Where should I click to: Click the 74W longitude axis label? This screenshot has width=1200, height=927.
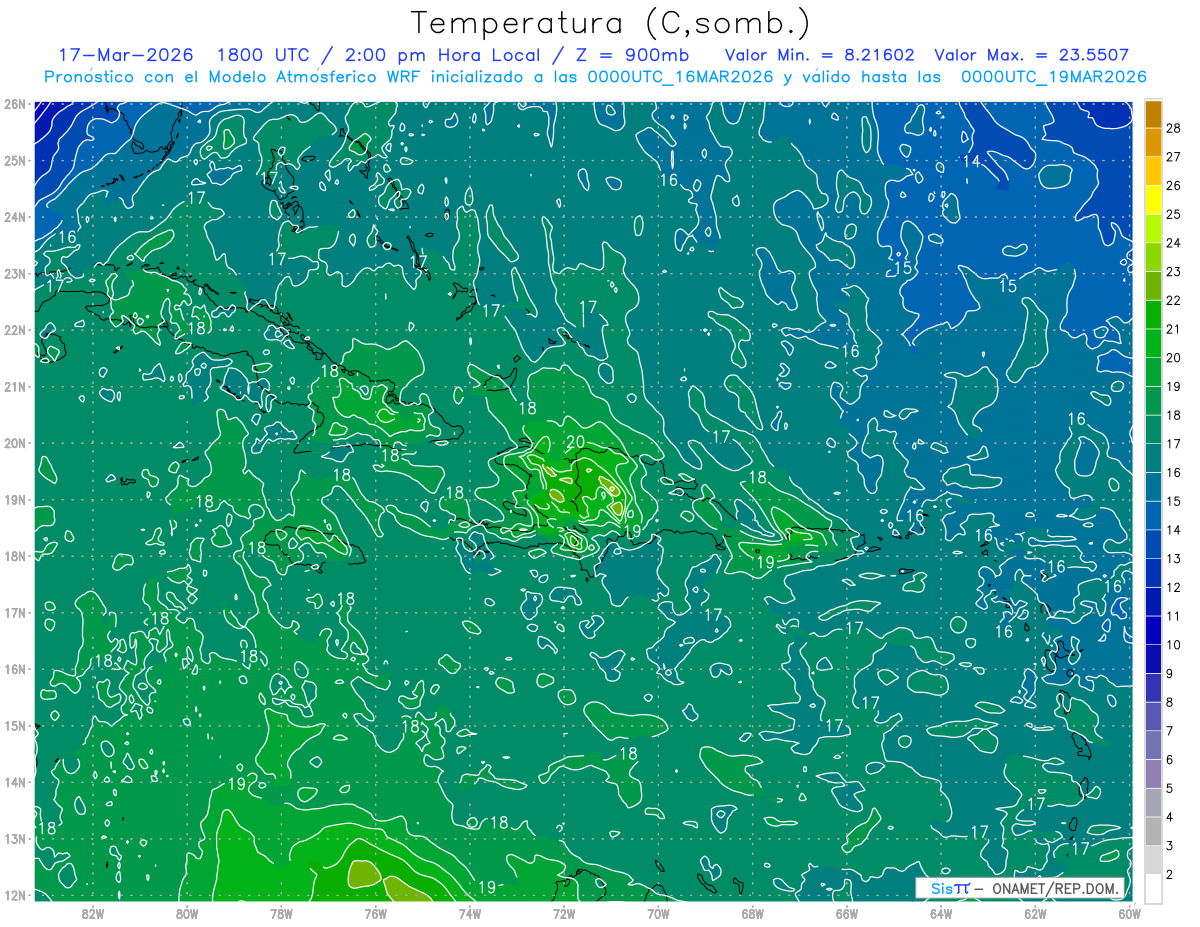tap(469, 912)
